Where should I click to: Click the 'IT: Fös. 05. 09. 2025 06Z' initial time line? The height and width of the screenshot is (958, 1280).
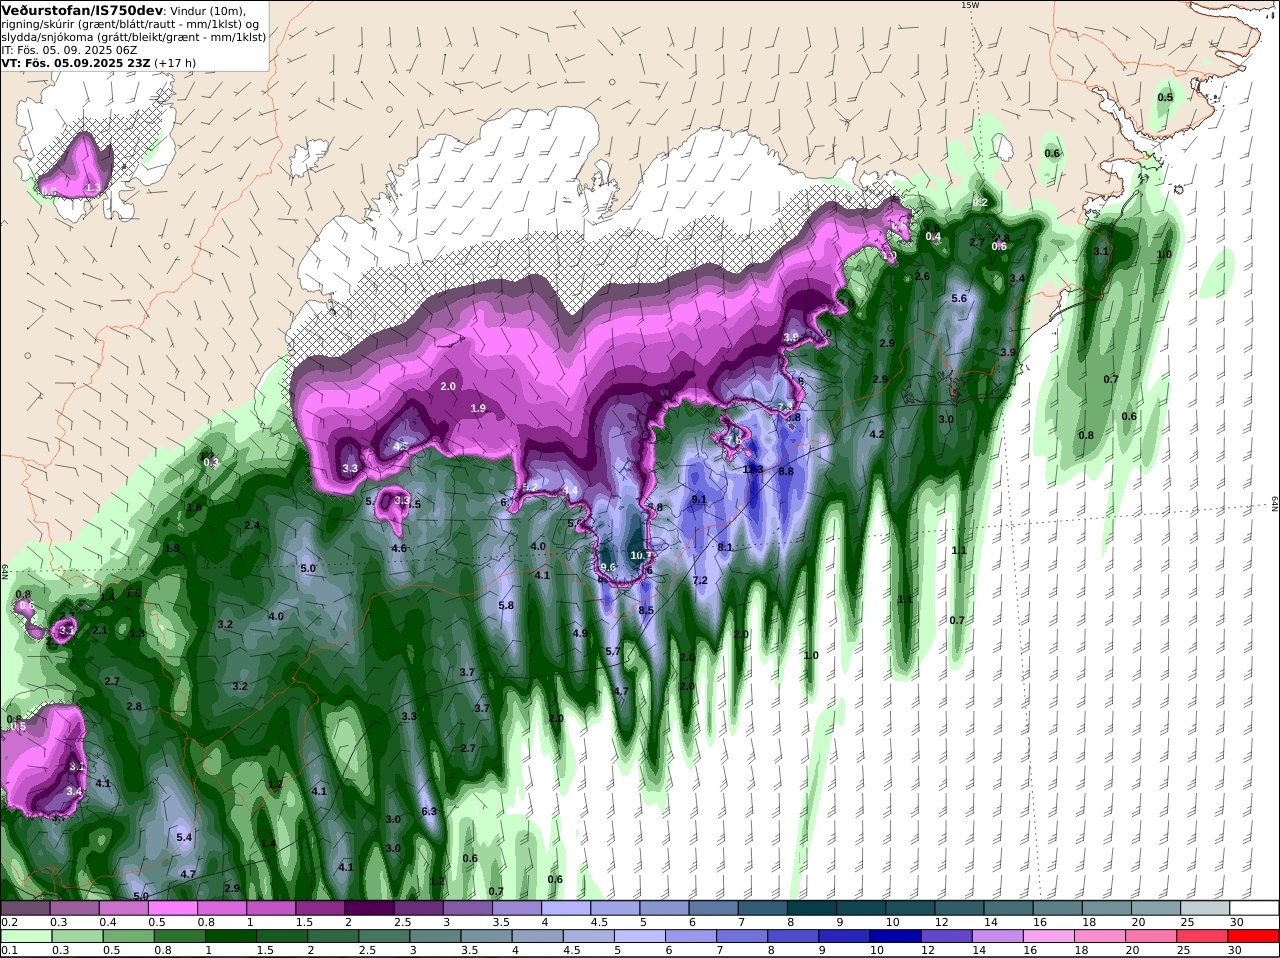coord(69,49)
